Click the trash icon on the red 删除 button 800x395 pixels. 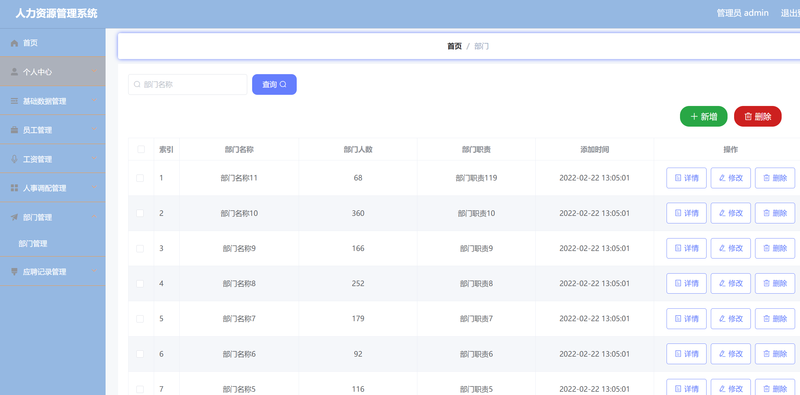[748, 116]
